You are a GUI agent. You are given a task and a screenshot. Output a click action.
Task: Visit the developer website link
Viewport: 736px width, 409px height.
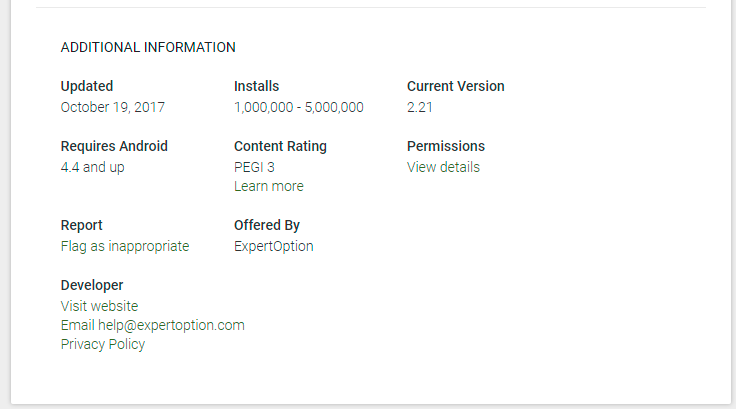coord(100,306)
